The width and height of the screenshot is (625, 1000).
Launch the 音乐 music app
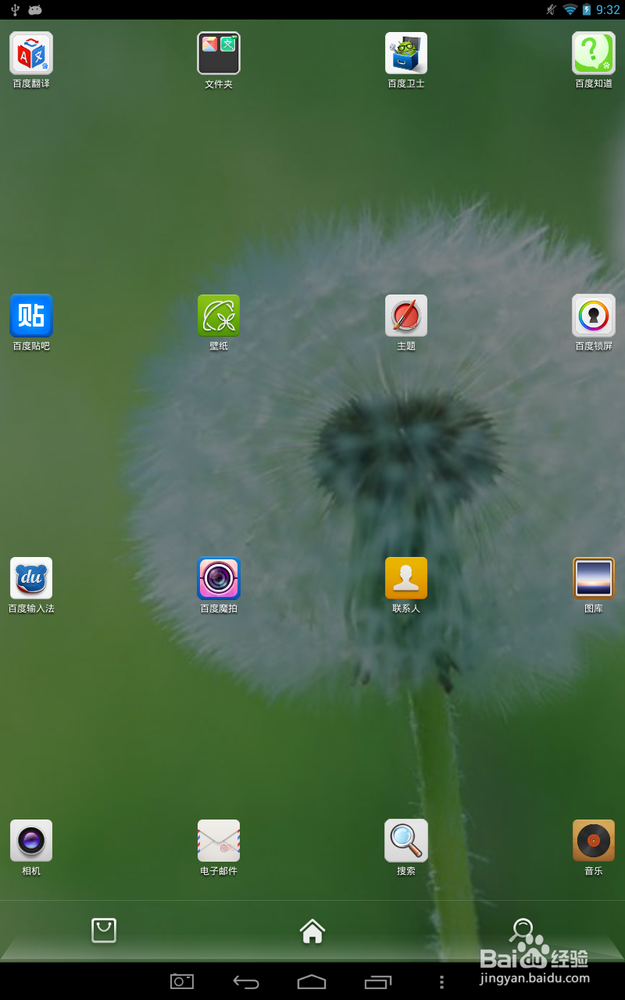[594, 841]
